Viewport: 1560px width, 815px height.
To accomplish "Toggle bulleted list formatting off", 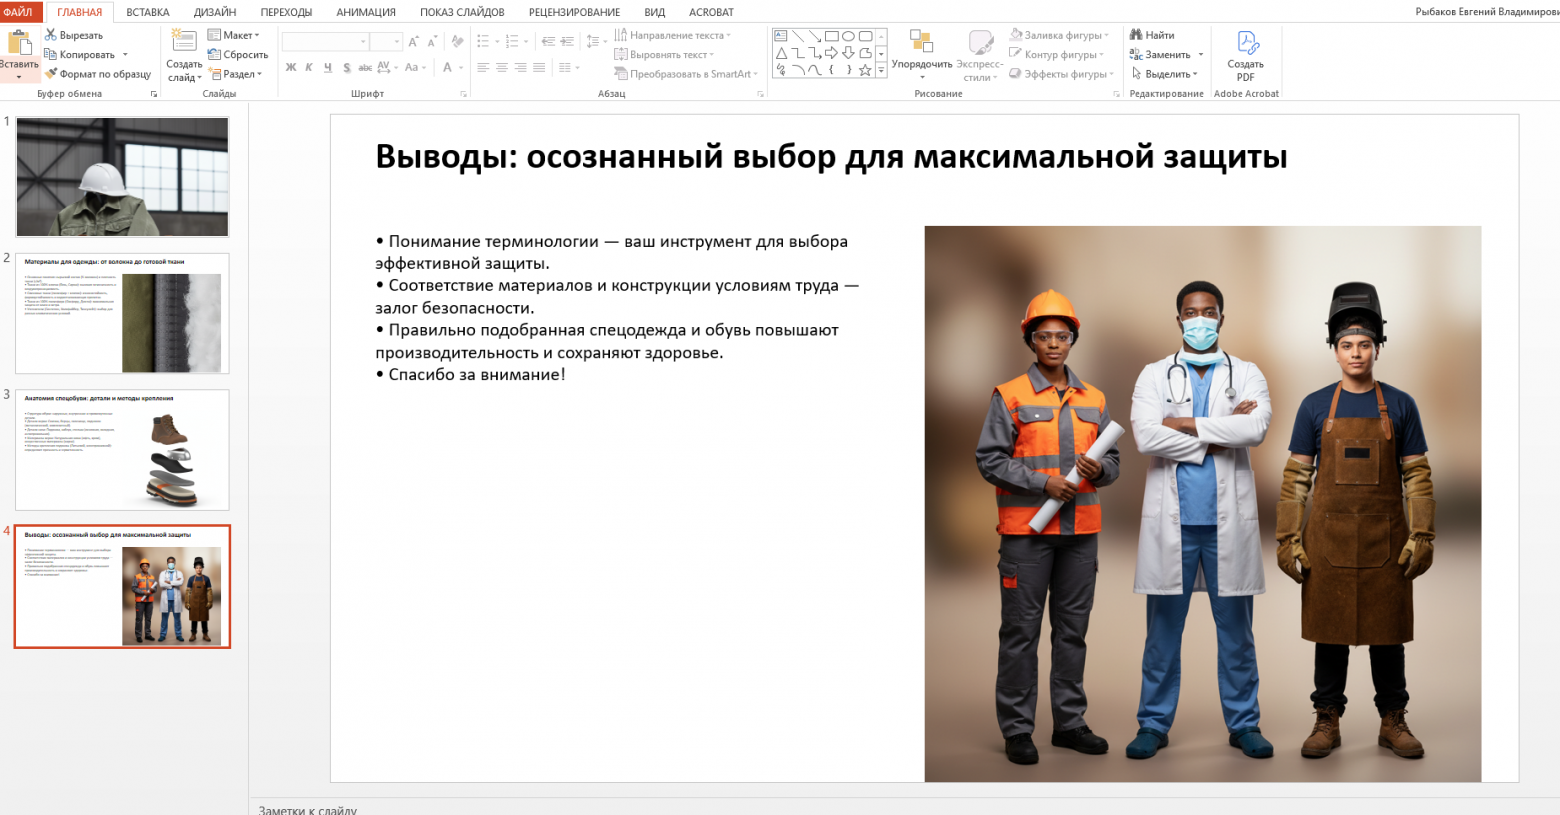I will pos(483,41).
